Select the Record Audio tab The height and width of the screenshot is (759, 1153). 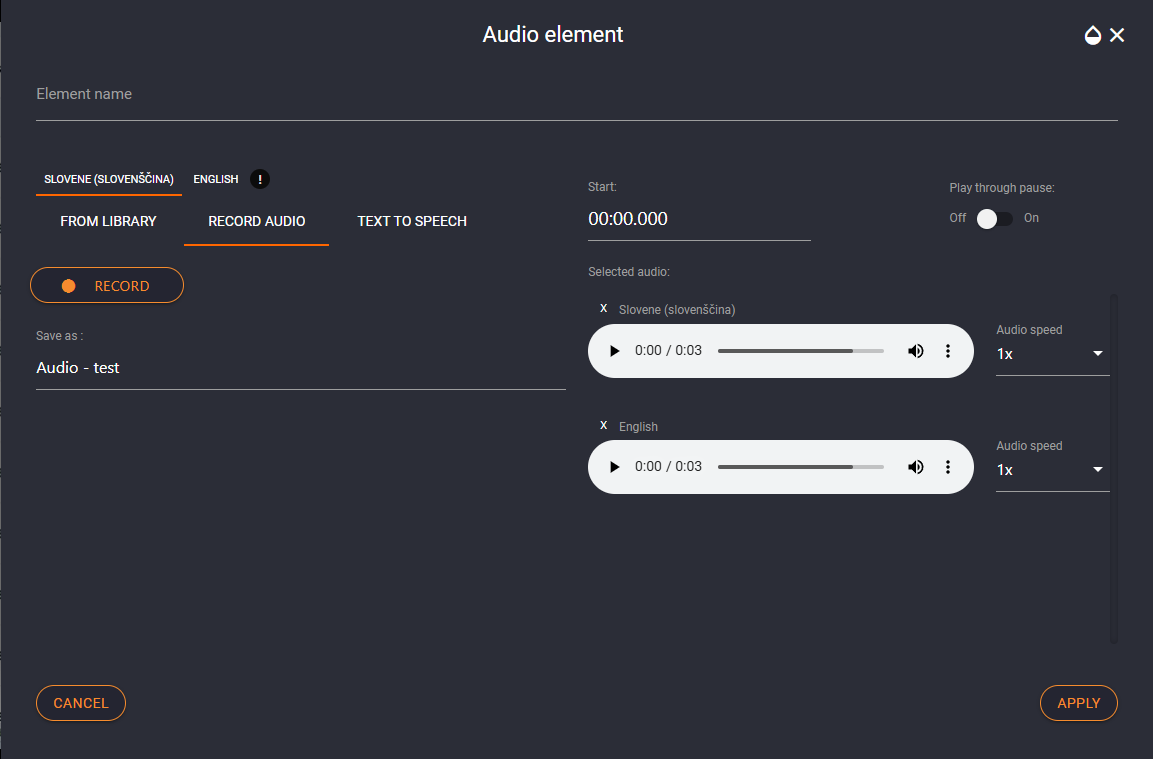click(x=257, y=221)
